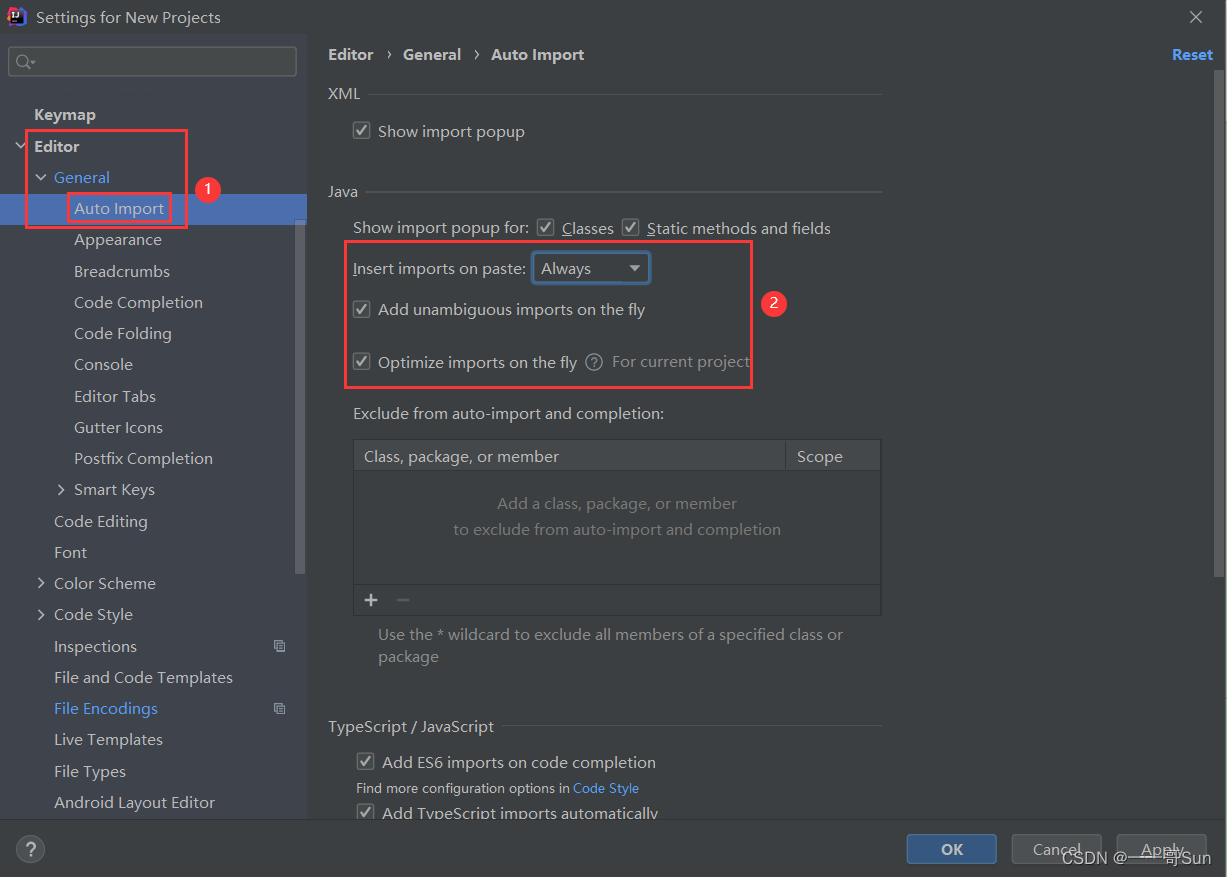Toggle Static methods and fields checkbox
The width and height of the screenshot is (1227, 877).
[631, 228]
